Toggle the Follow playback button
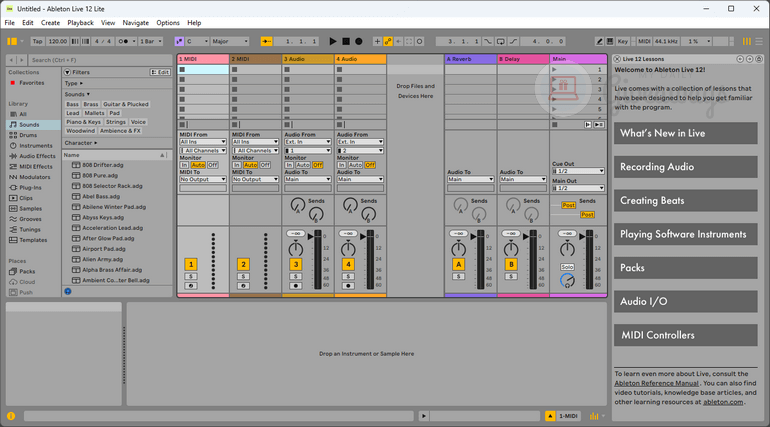 [x=267, y=41]
